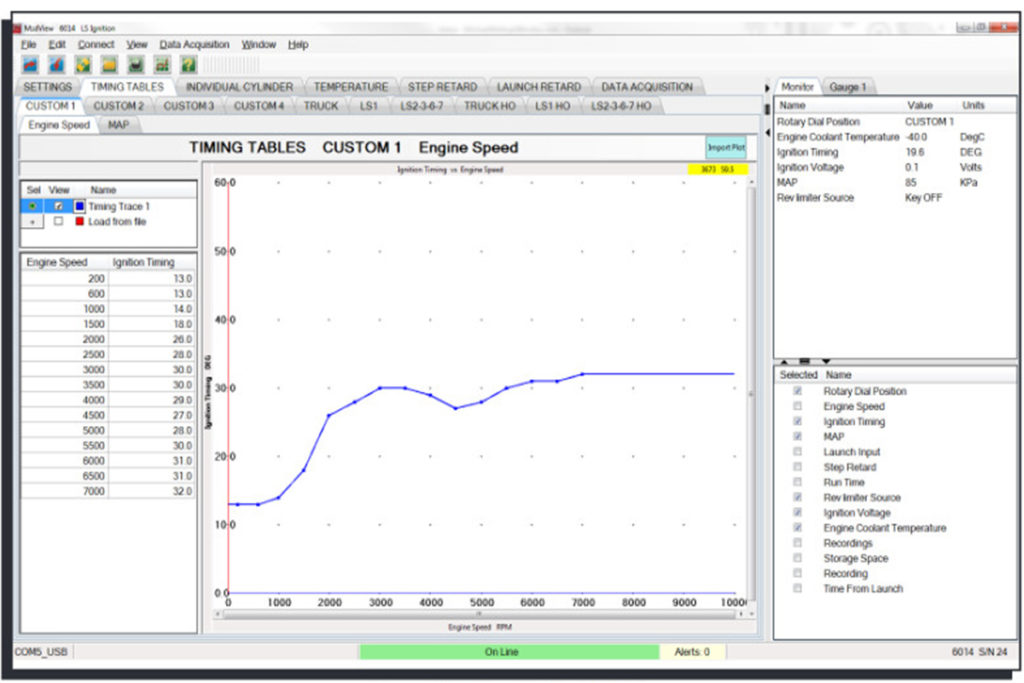The height and width of the screenshot is (683, 1024).
Task: Open the Help menu
Action: tap(298, 44)
